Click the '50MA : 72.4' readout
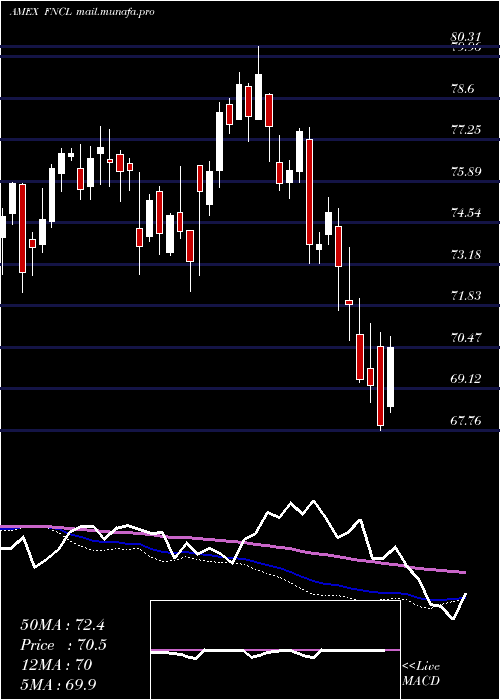 [62, 625]
